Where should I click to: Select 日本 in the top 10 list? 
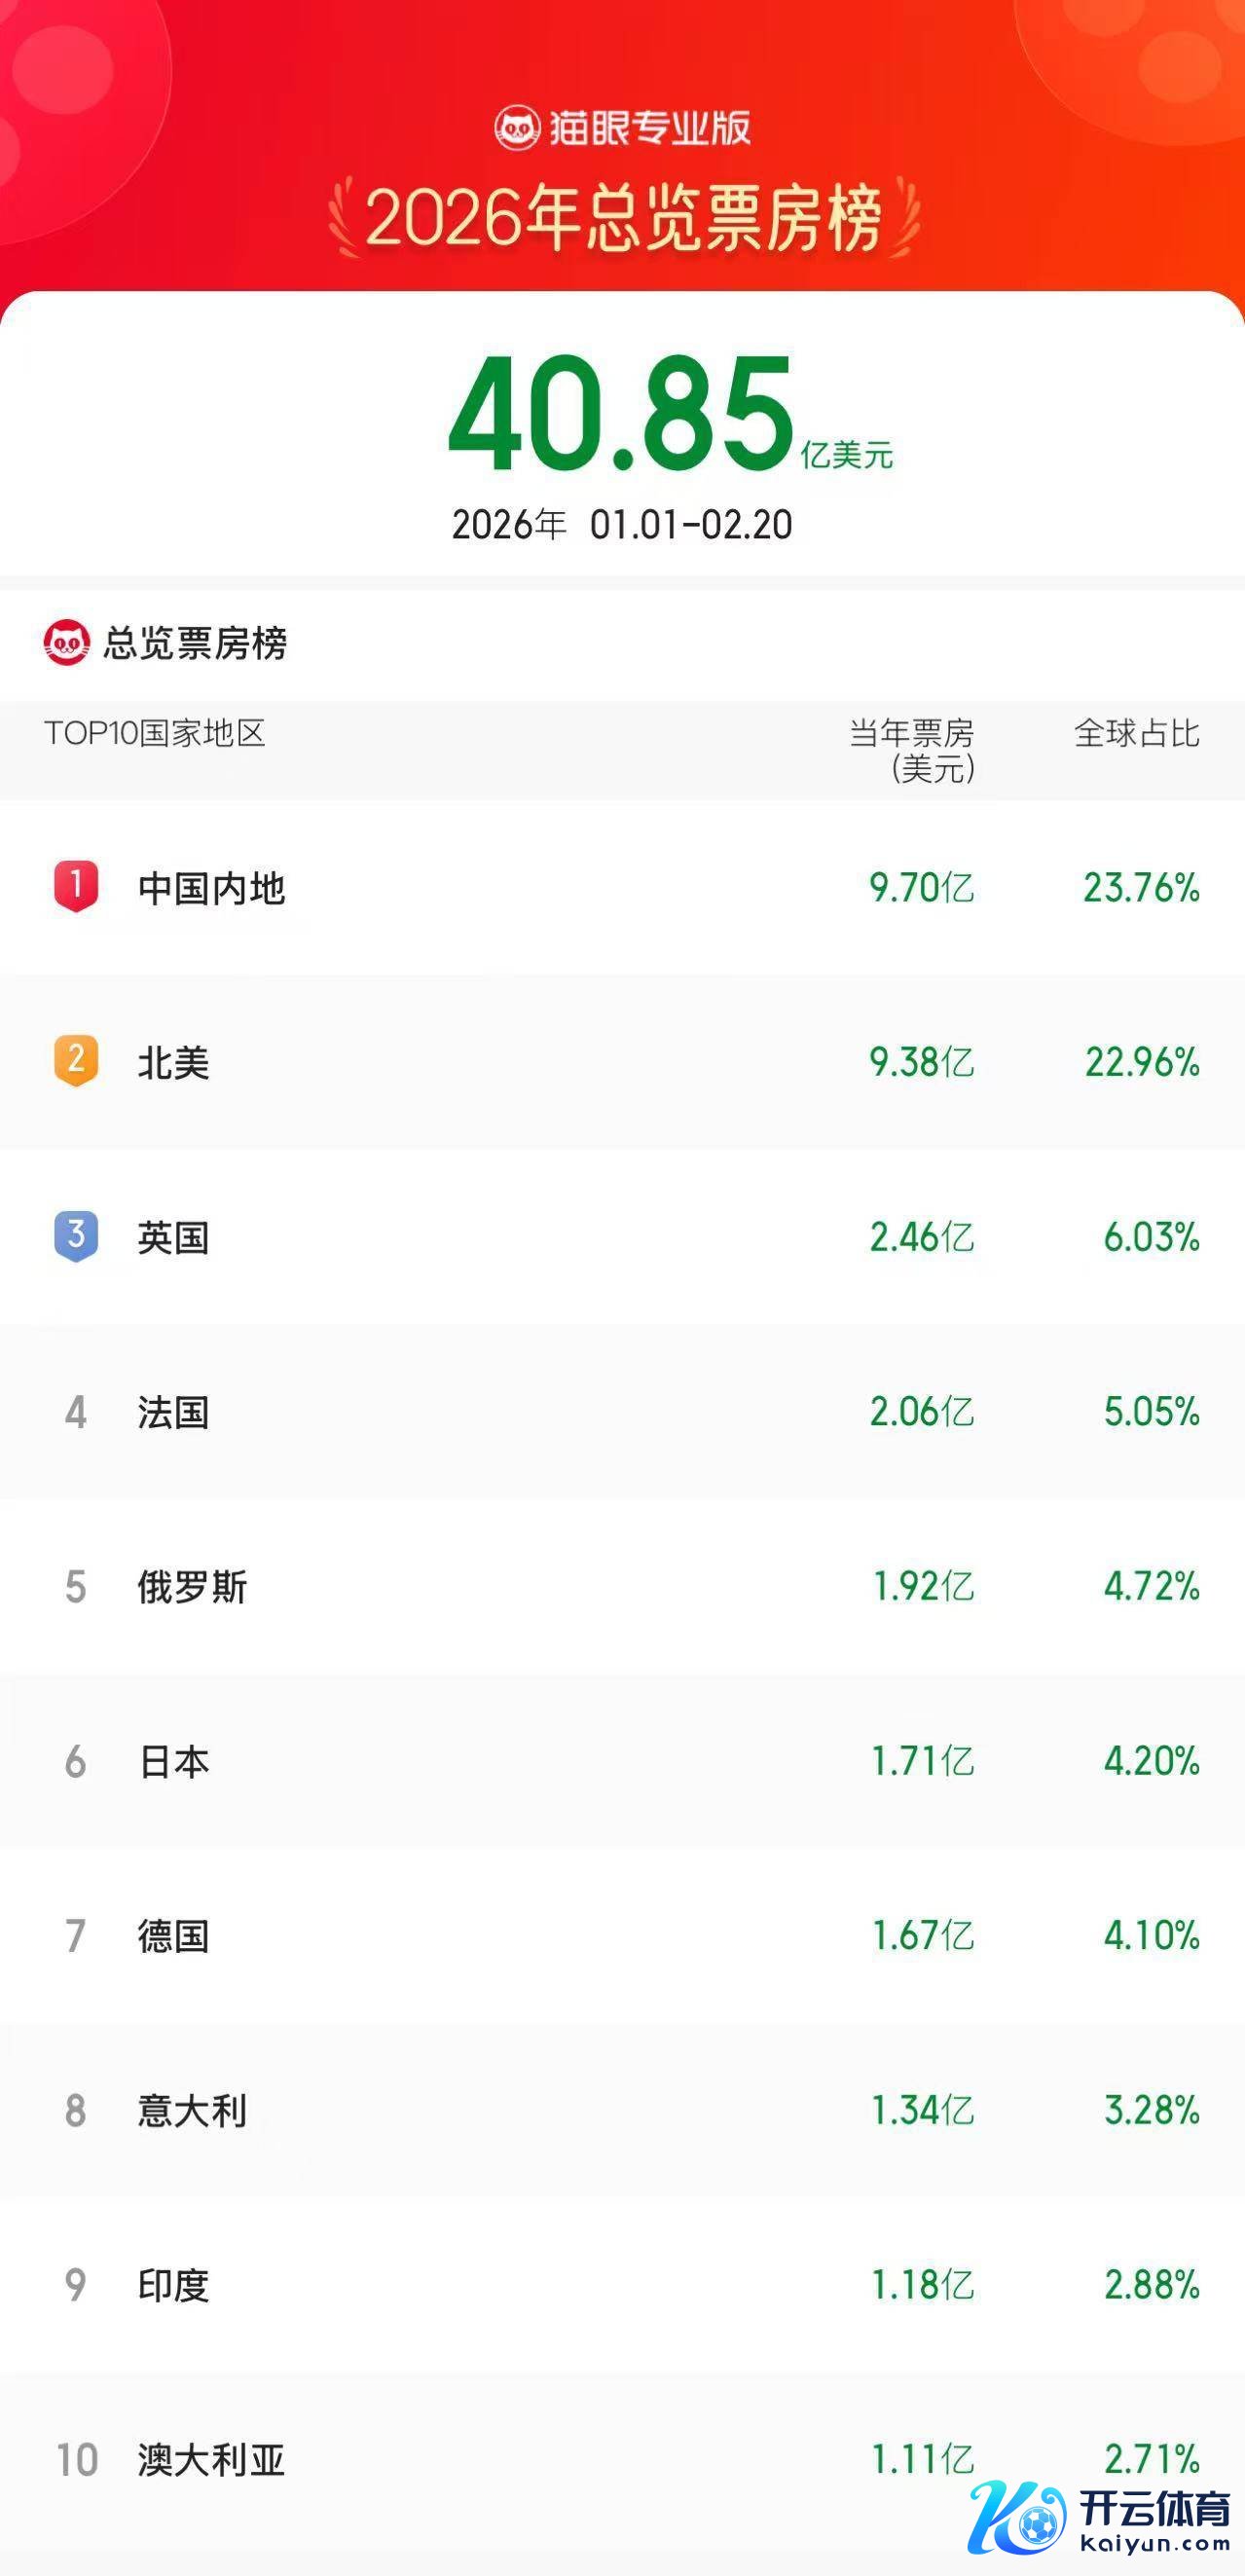(174, 1762)
